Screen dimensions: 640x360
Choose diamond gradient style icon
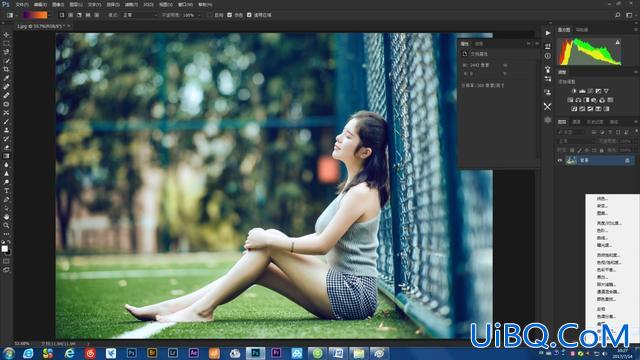pos(97,15)
